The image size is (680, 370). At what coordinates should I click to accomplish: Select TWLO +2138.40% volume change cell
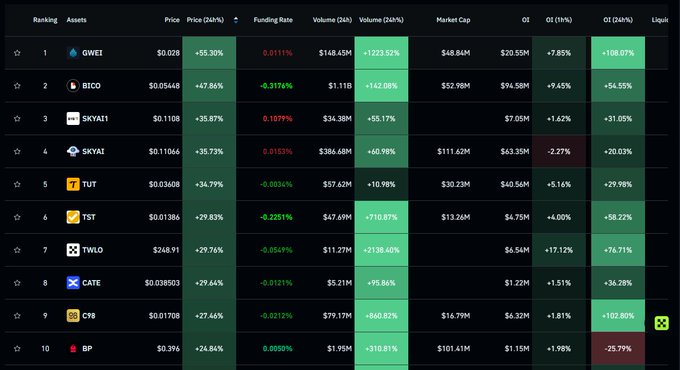pos(381,250)
